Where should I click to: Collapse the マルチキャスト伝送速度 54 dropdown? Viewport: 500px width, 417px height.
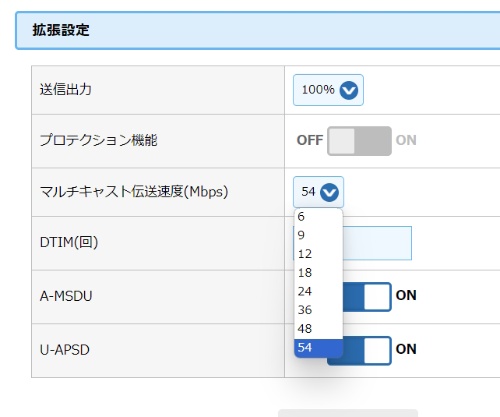[318, 192]
